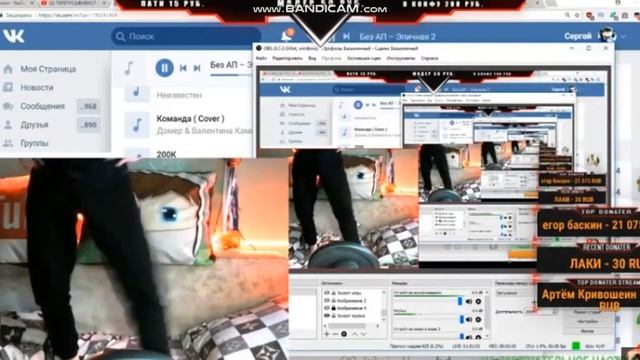Open Моя Страница in the VK sidebar
This screenshot has width=640, height=360.
48,69
